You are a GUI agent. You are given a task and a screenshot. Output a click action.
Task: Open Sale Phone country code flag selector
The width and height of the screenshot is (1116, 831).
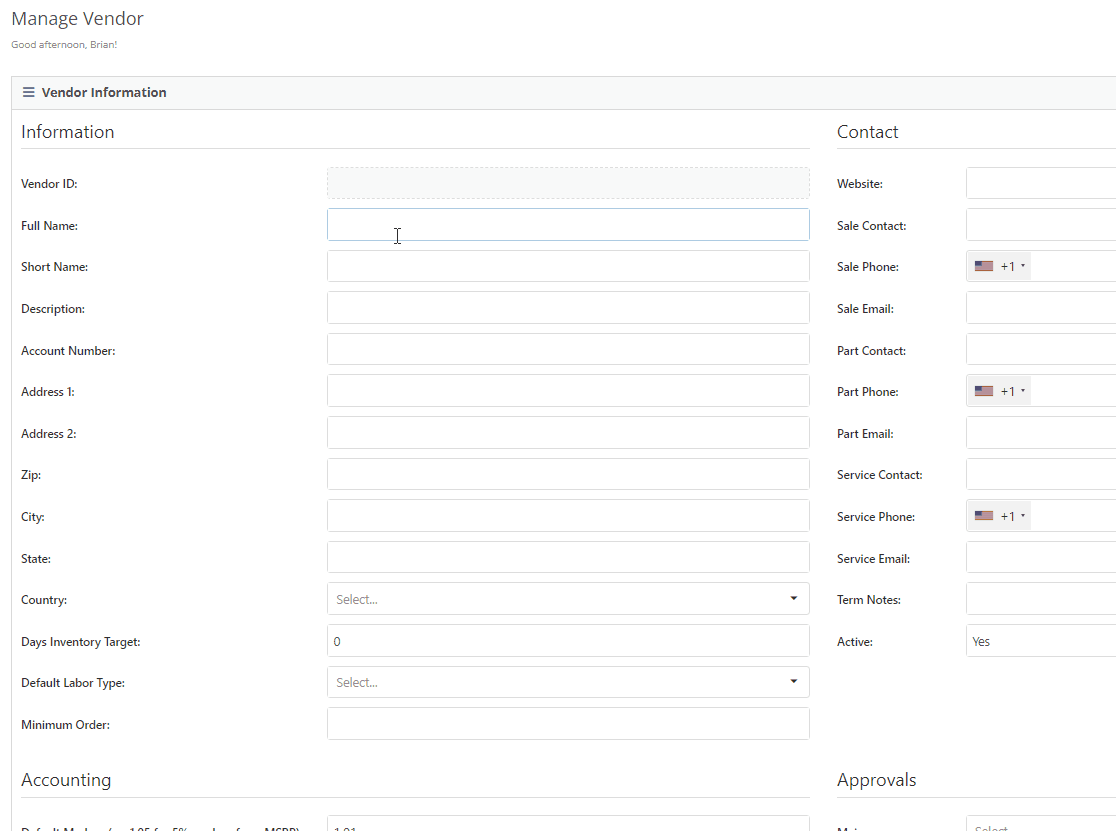click(999, 266)
